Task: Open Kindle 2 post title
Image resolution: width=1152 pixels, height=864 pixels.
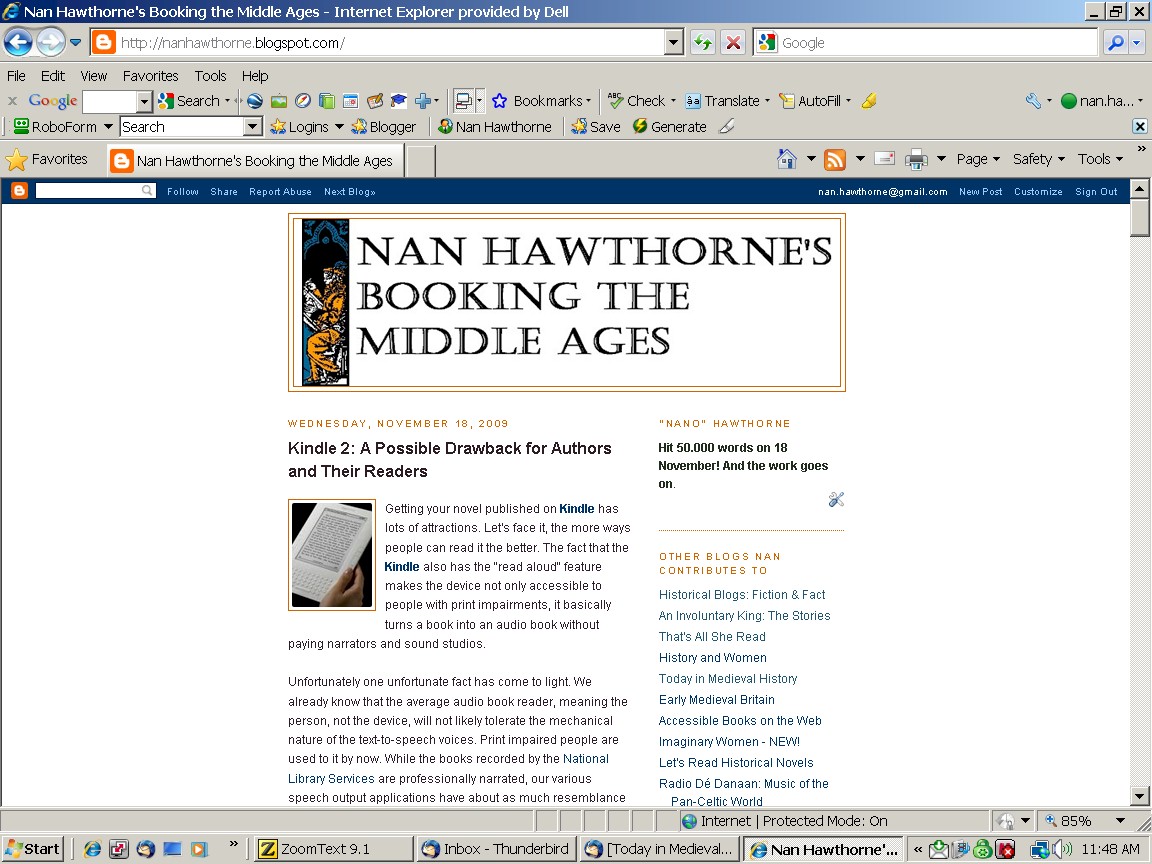Action: pyautogui.click(x=449, y=460)
